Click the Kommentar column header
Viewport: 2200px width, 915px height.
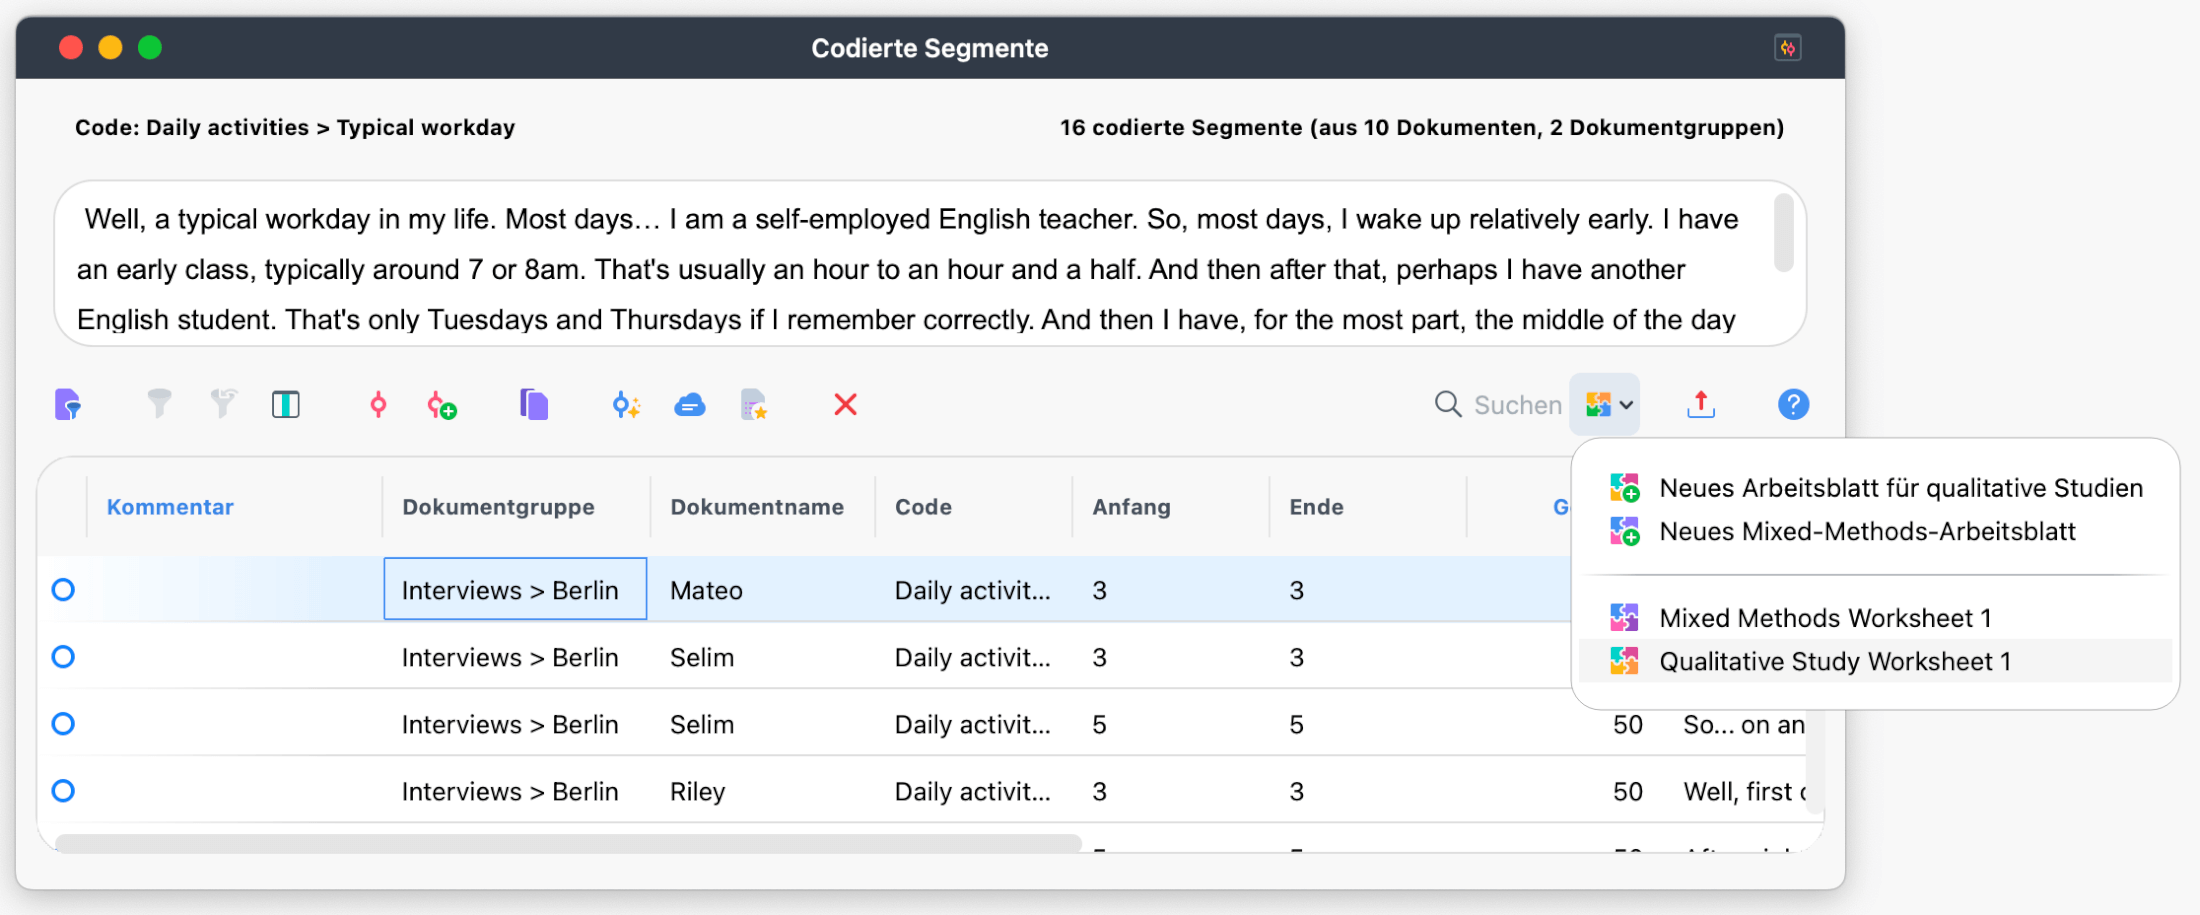pyautogui.click(x=170, y=507)
